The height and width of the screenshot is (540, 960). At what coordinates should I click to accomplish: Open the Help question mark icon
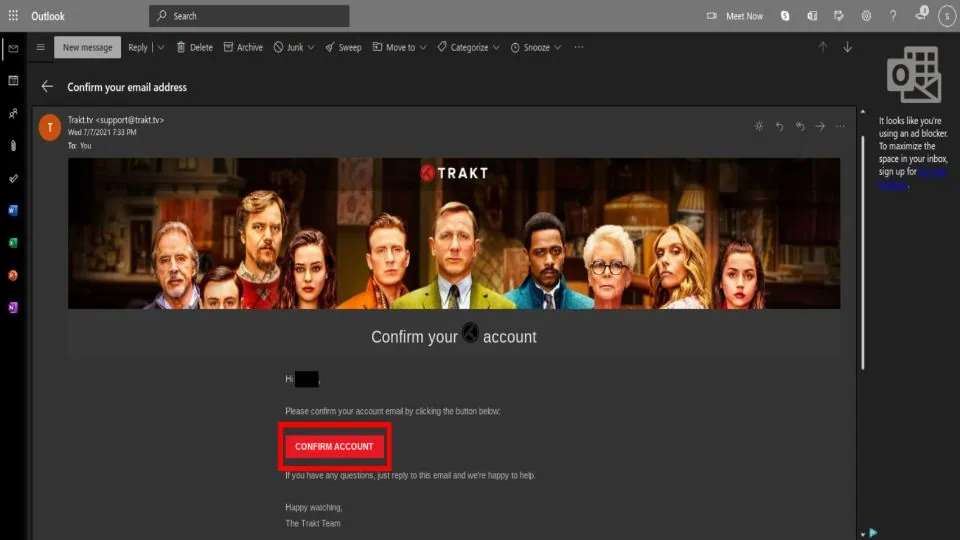pyautogui.click(x=893, y=16)
